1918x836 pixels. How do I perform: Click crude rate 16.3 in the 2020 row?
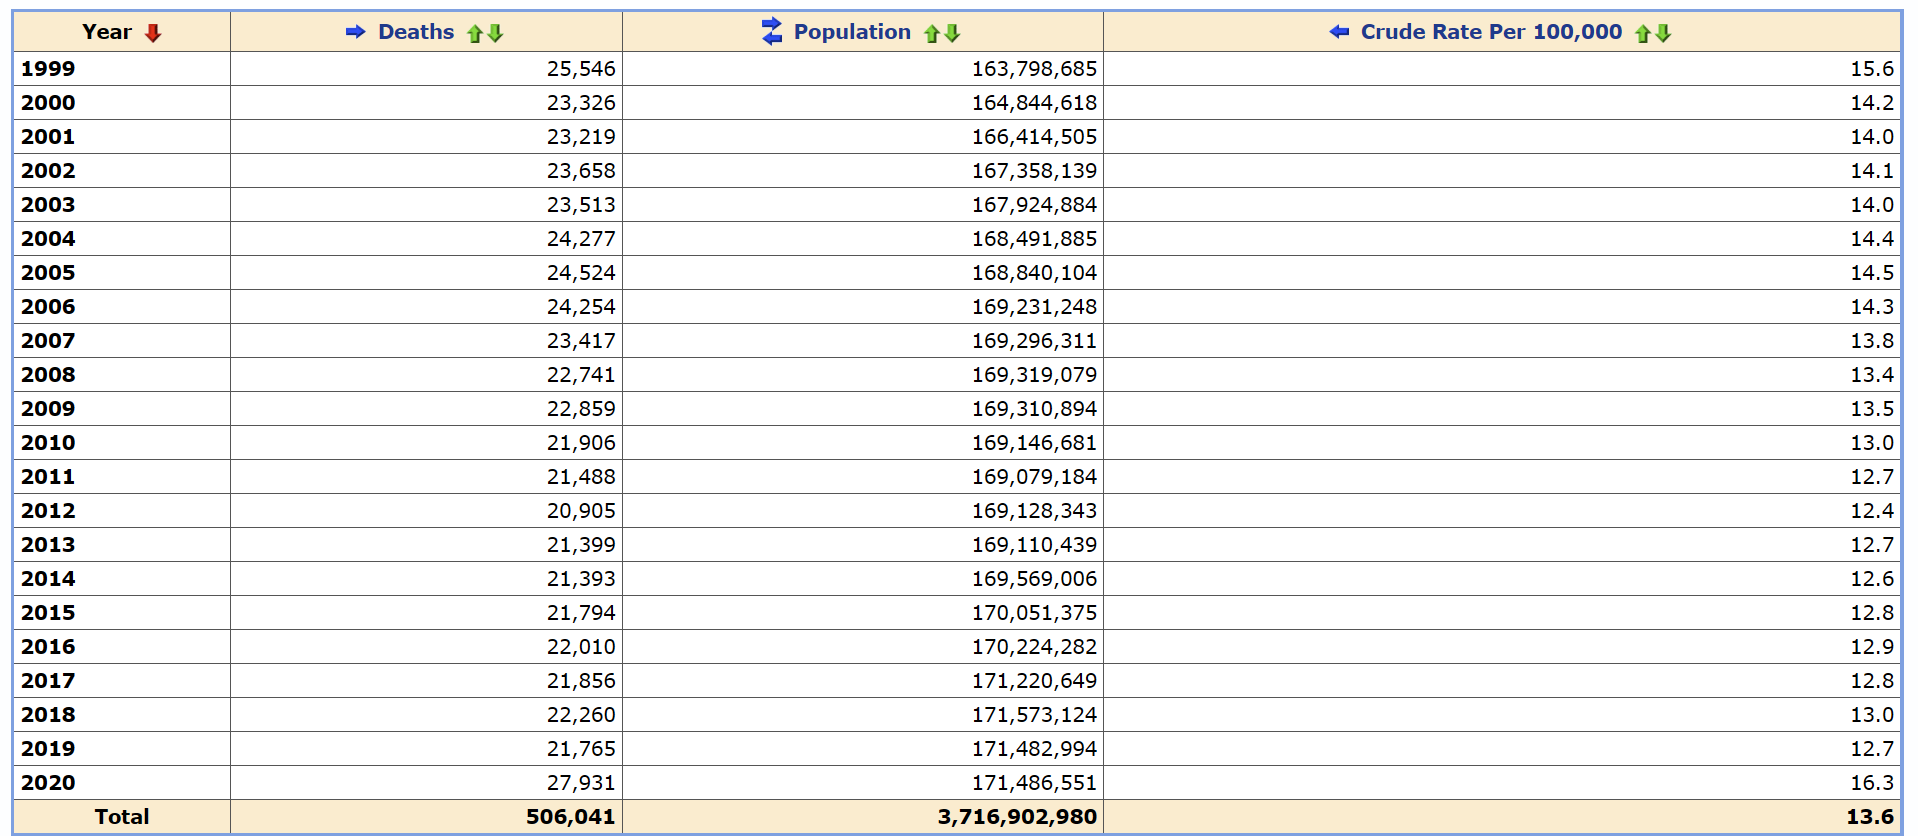point(1872,783)
